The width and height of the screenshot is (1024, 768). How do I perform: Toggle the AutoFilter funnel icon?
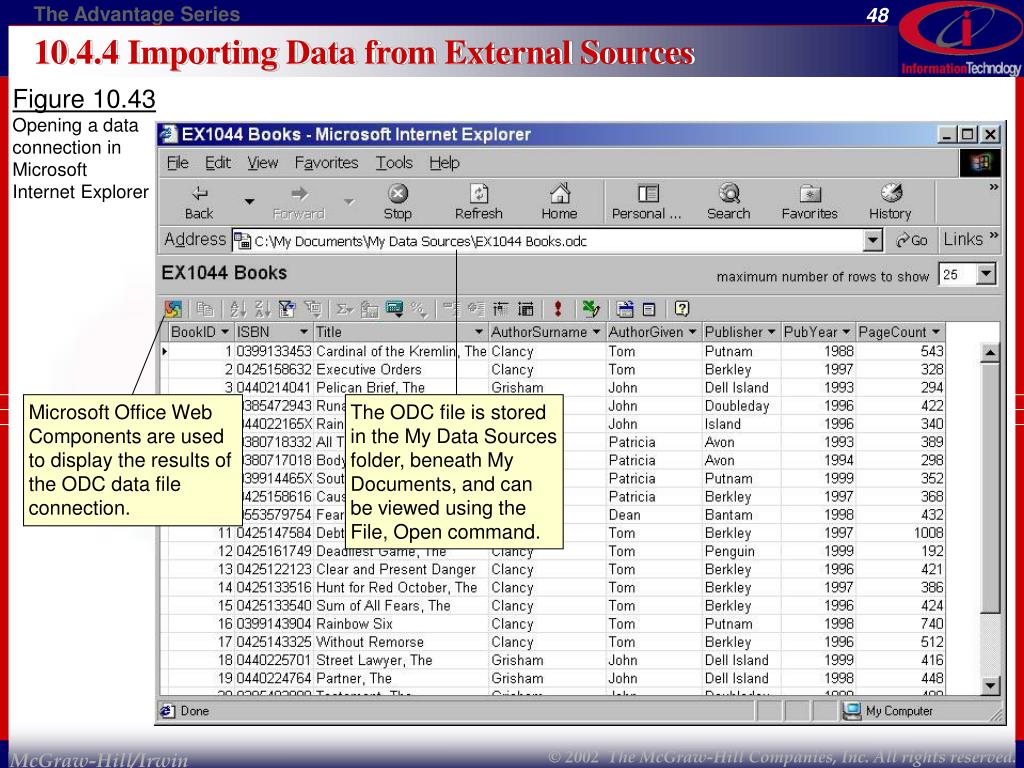287,309
